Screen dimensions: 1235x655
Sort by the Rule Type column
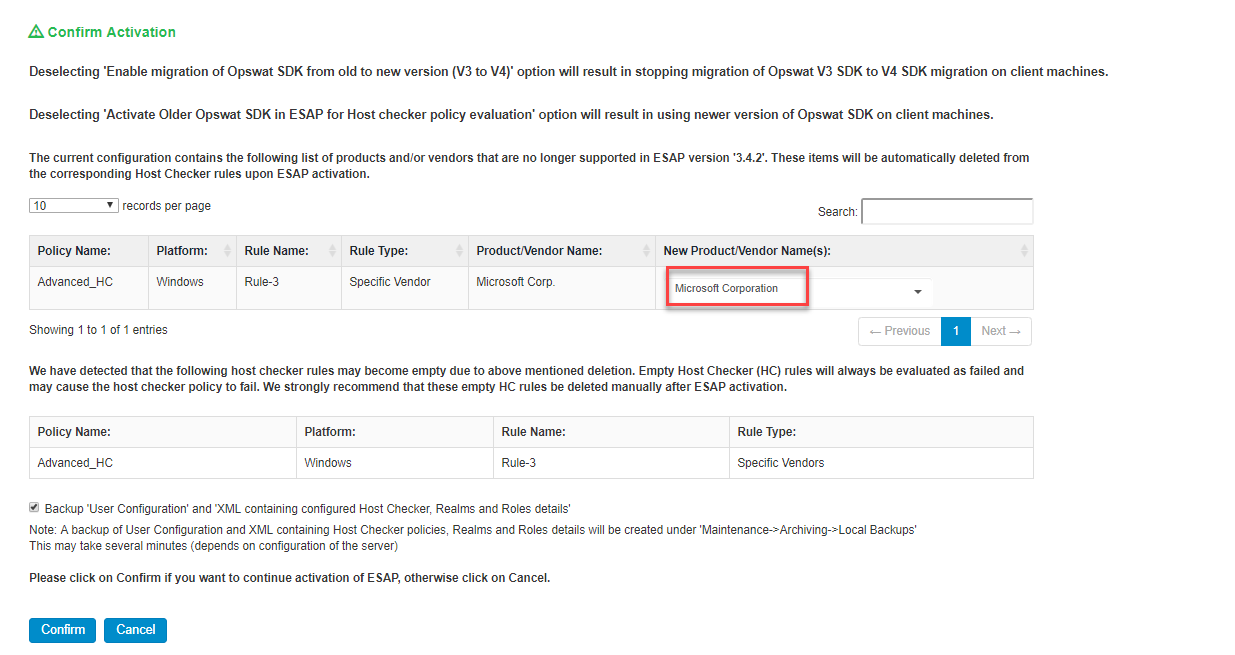pos(405,251)
